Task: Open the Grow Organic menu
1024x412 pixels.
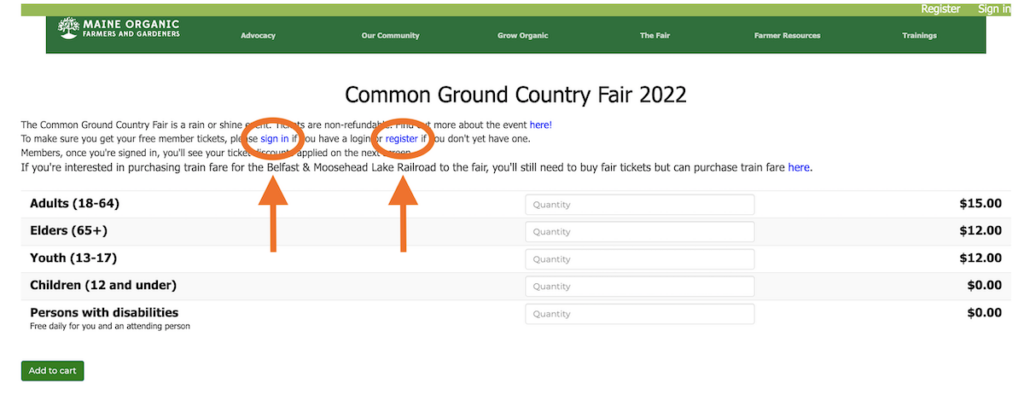Action: coord(522,36)
